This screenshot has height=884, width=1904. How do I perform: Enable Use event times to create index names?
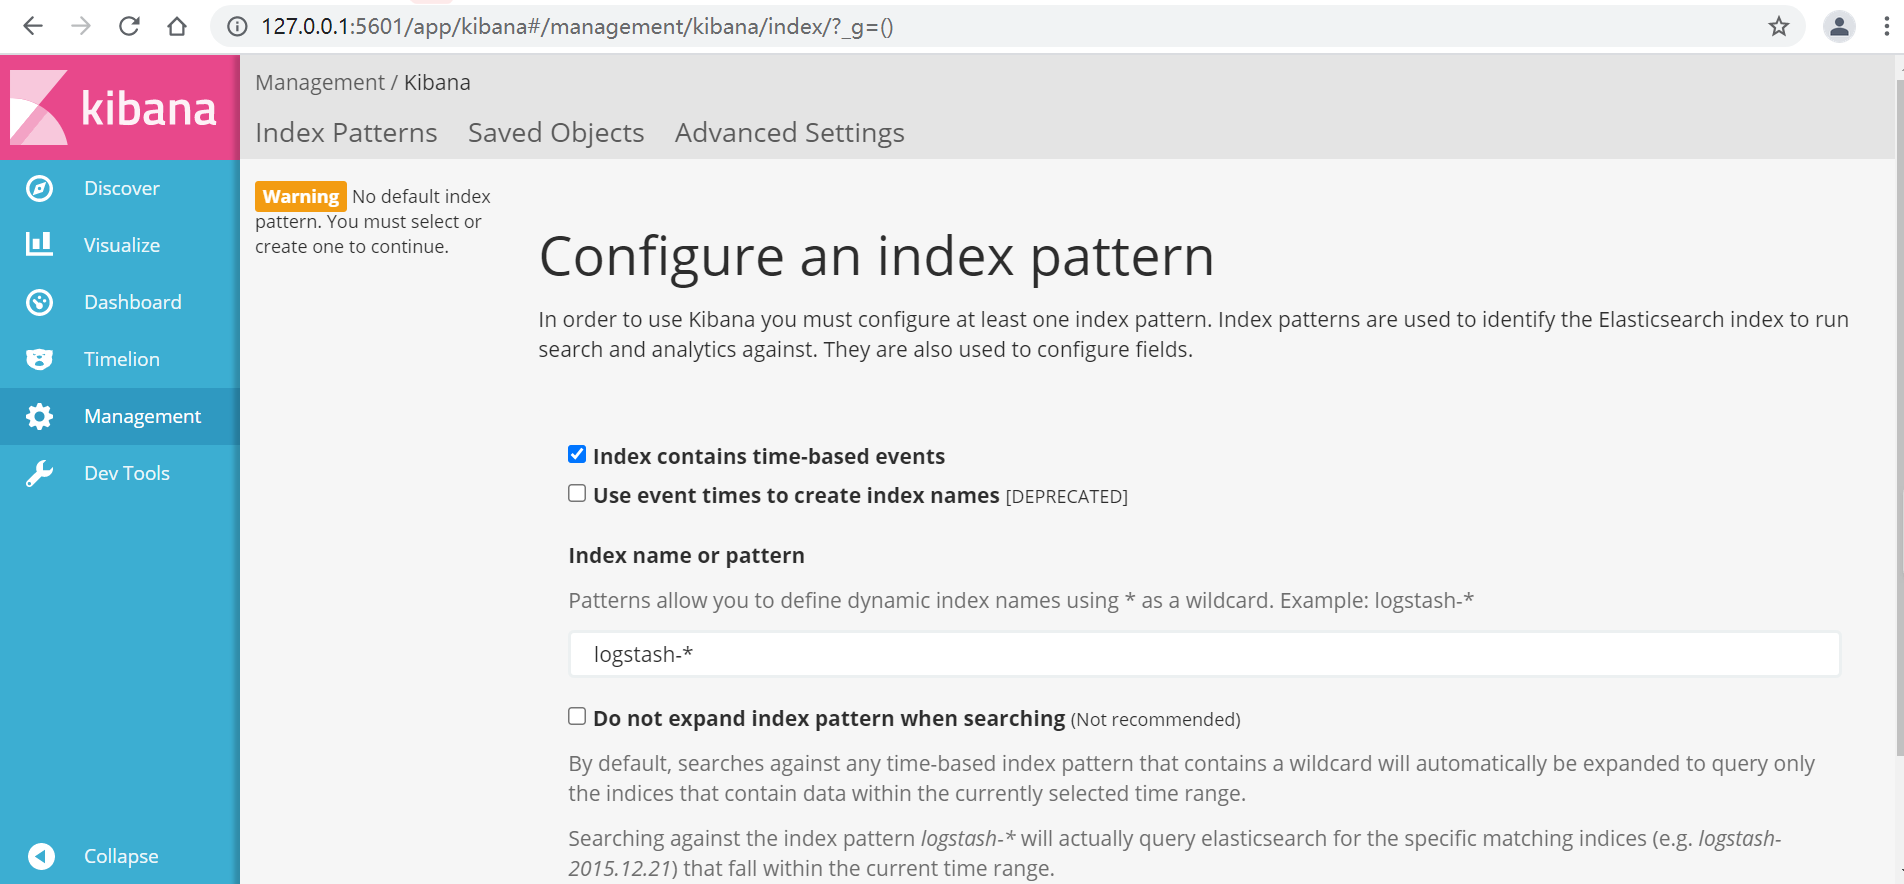[577, 493]
